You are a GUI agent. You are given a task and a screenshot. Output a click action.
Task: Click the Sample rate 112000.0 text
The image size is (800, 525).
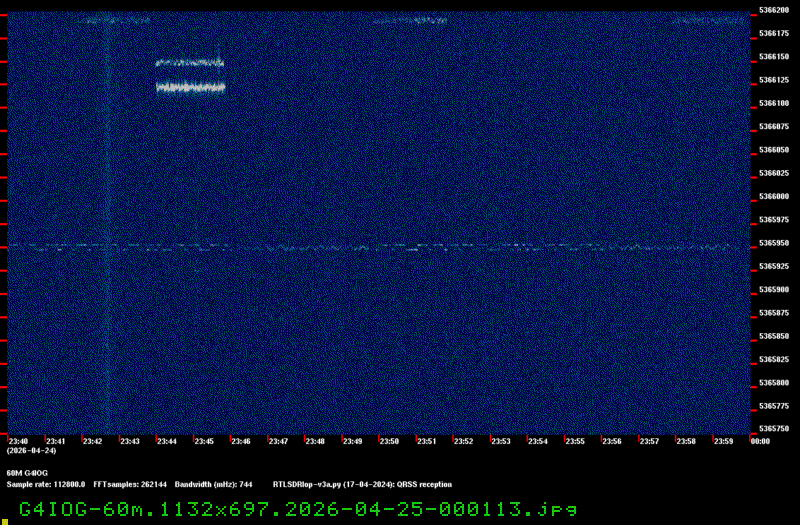[45, 484]
